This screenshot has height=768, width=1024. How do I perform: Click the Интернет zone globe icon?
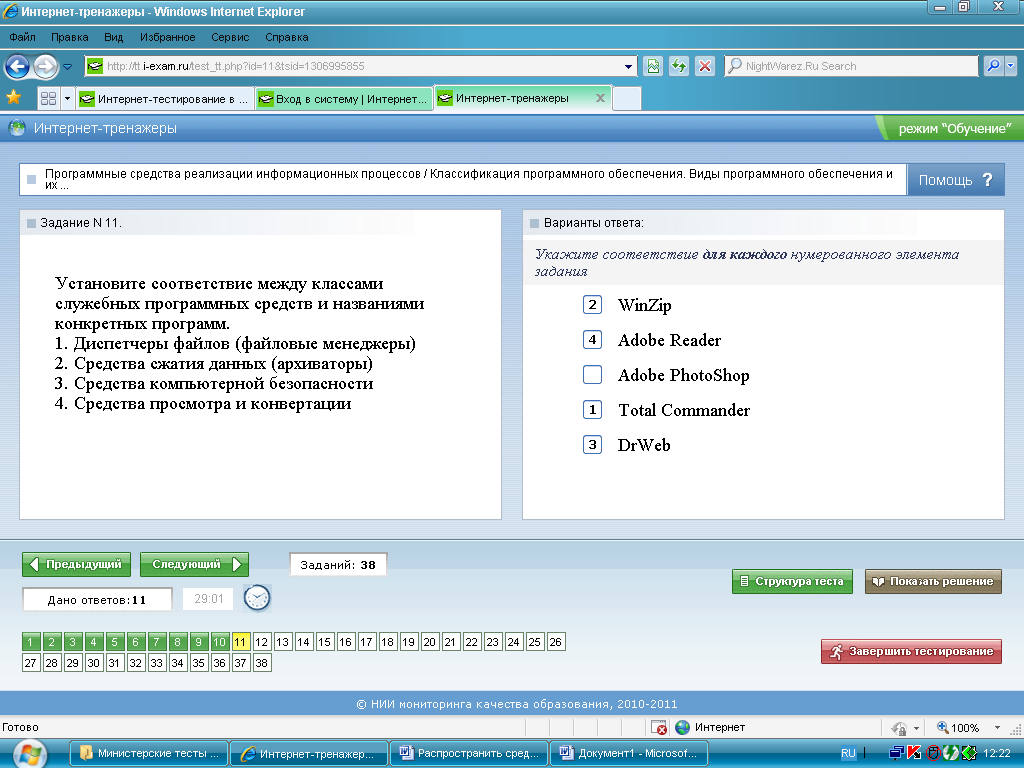coord(682,727)
